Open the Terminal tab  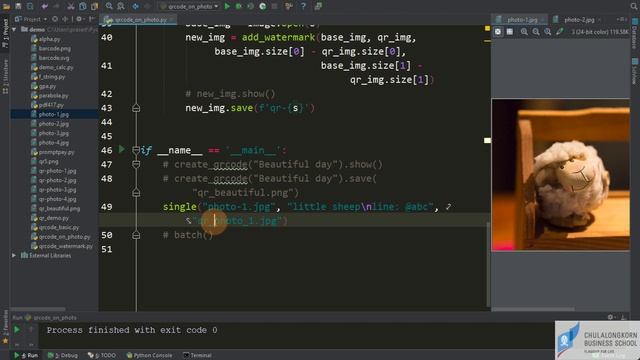pyautogui.click(x=198, y=355)
